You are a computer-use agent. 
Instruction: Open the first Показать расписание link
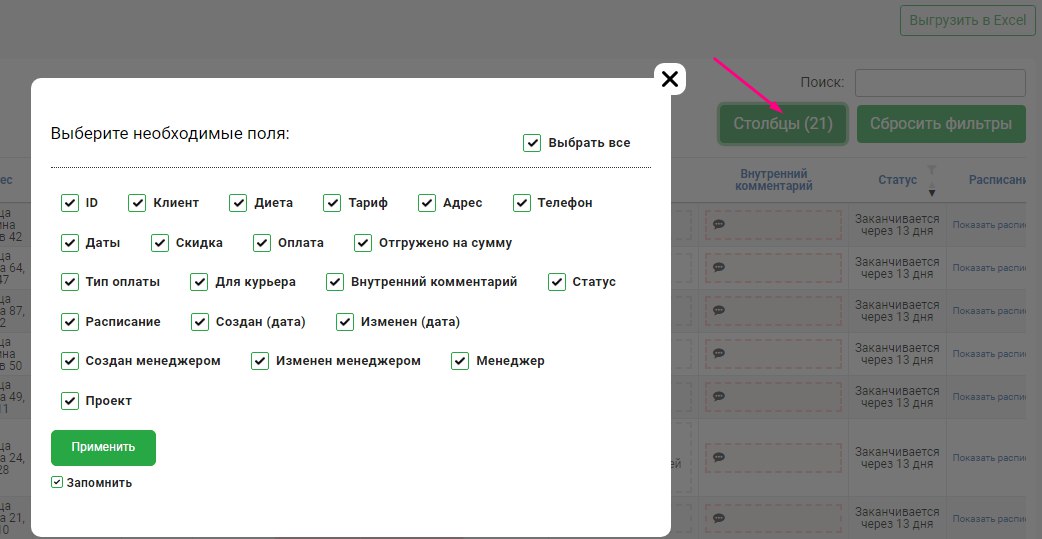pyautogui.click(x=990, y=226)
